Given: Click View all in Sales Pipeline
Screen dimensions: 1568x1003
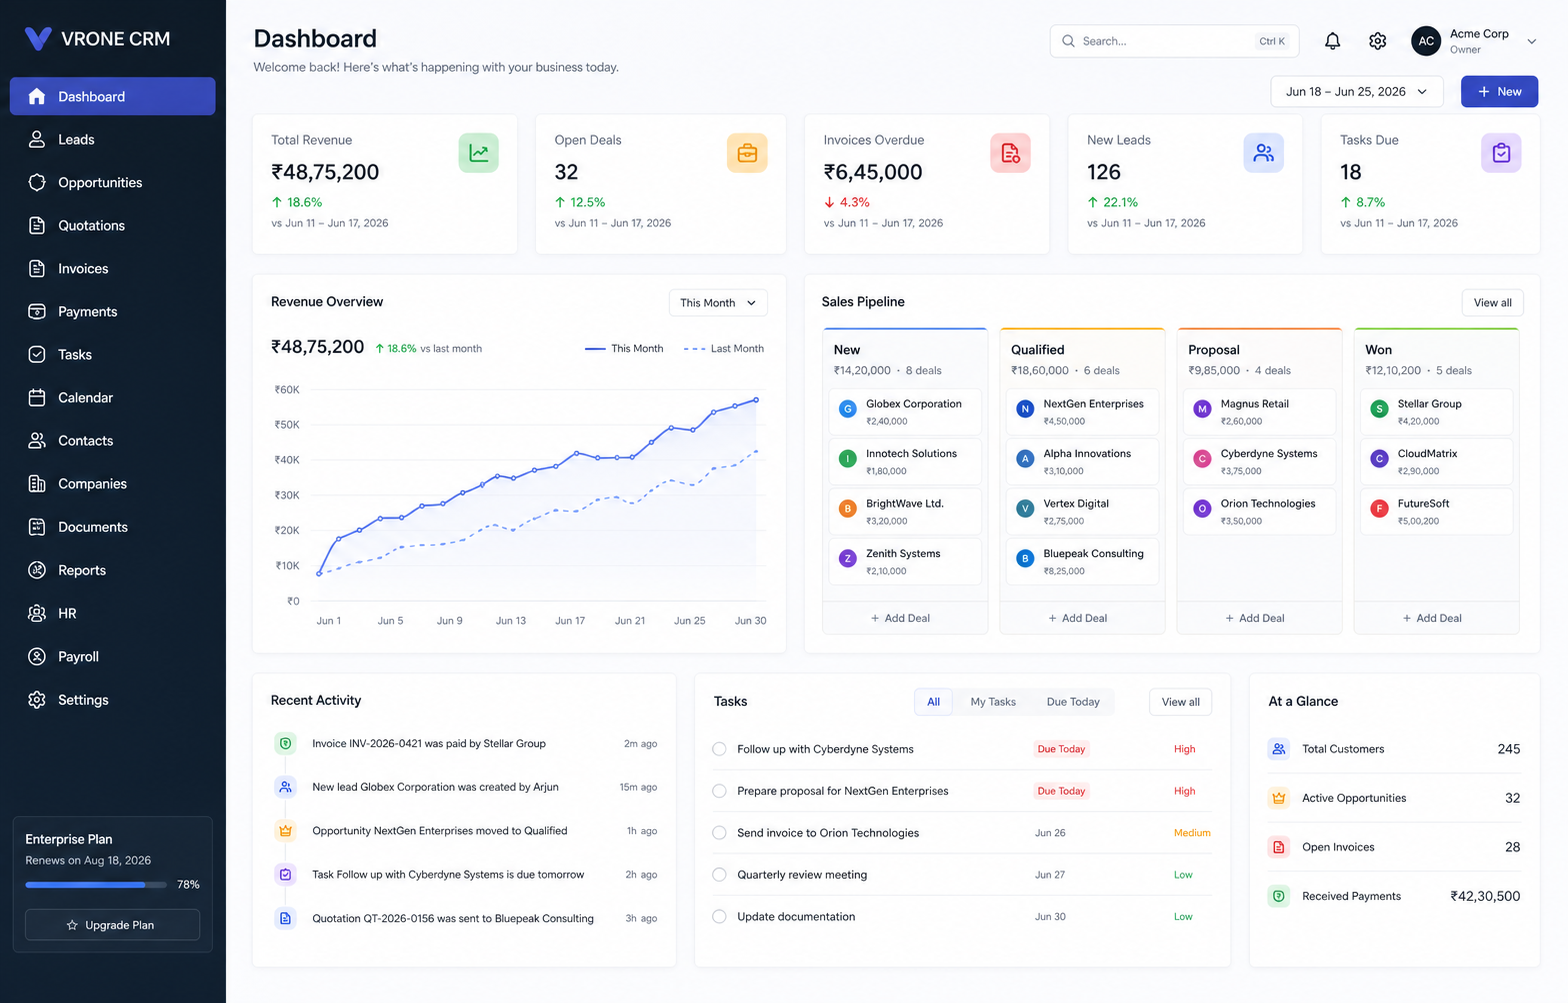Looking at the screenshot, I should click(x=1492, y=303).
